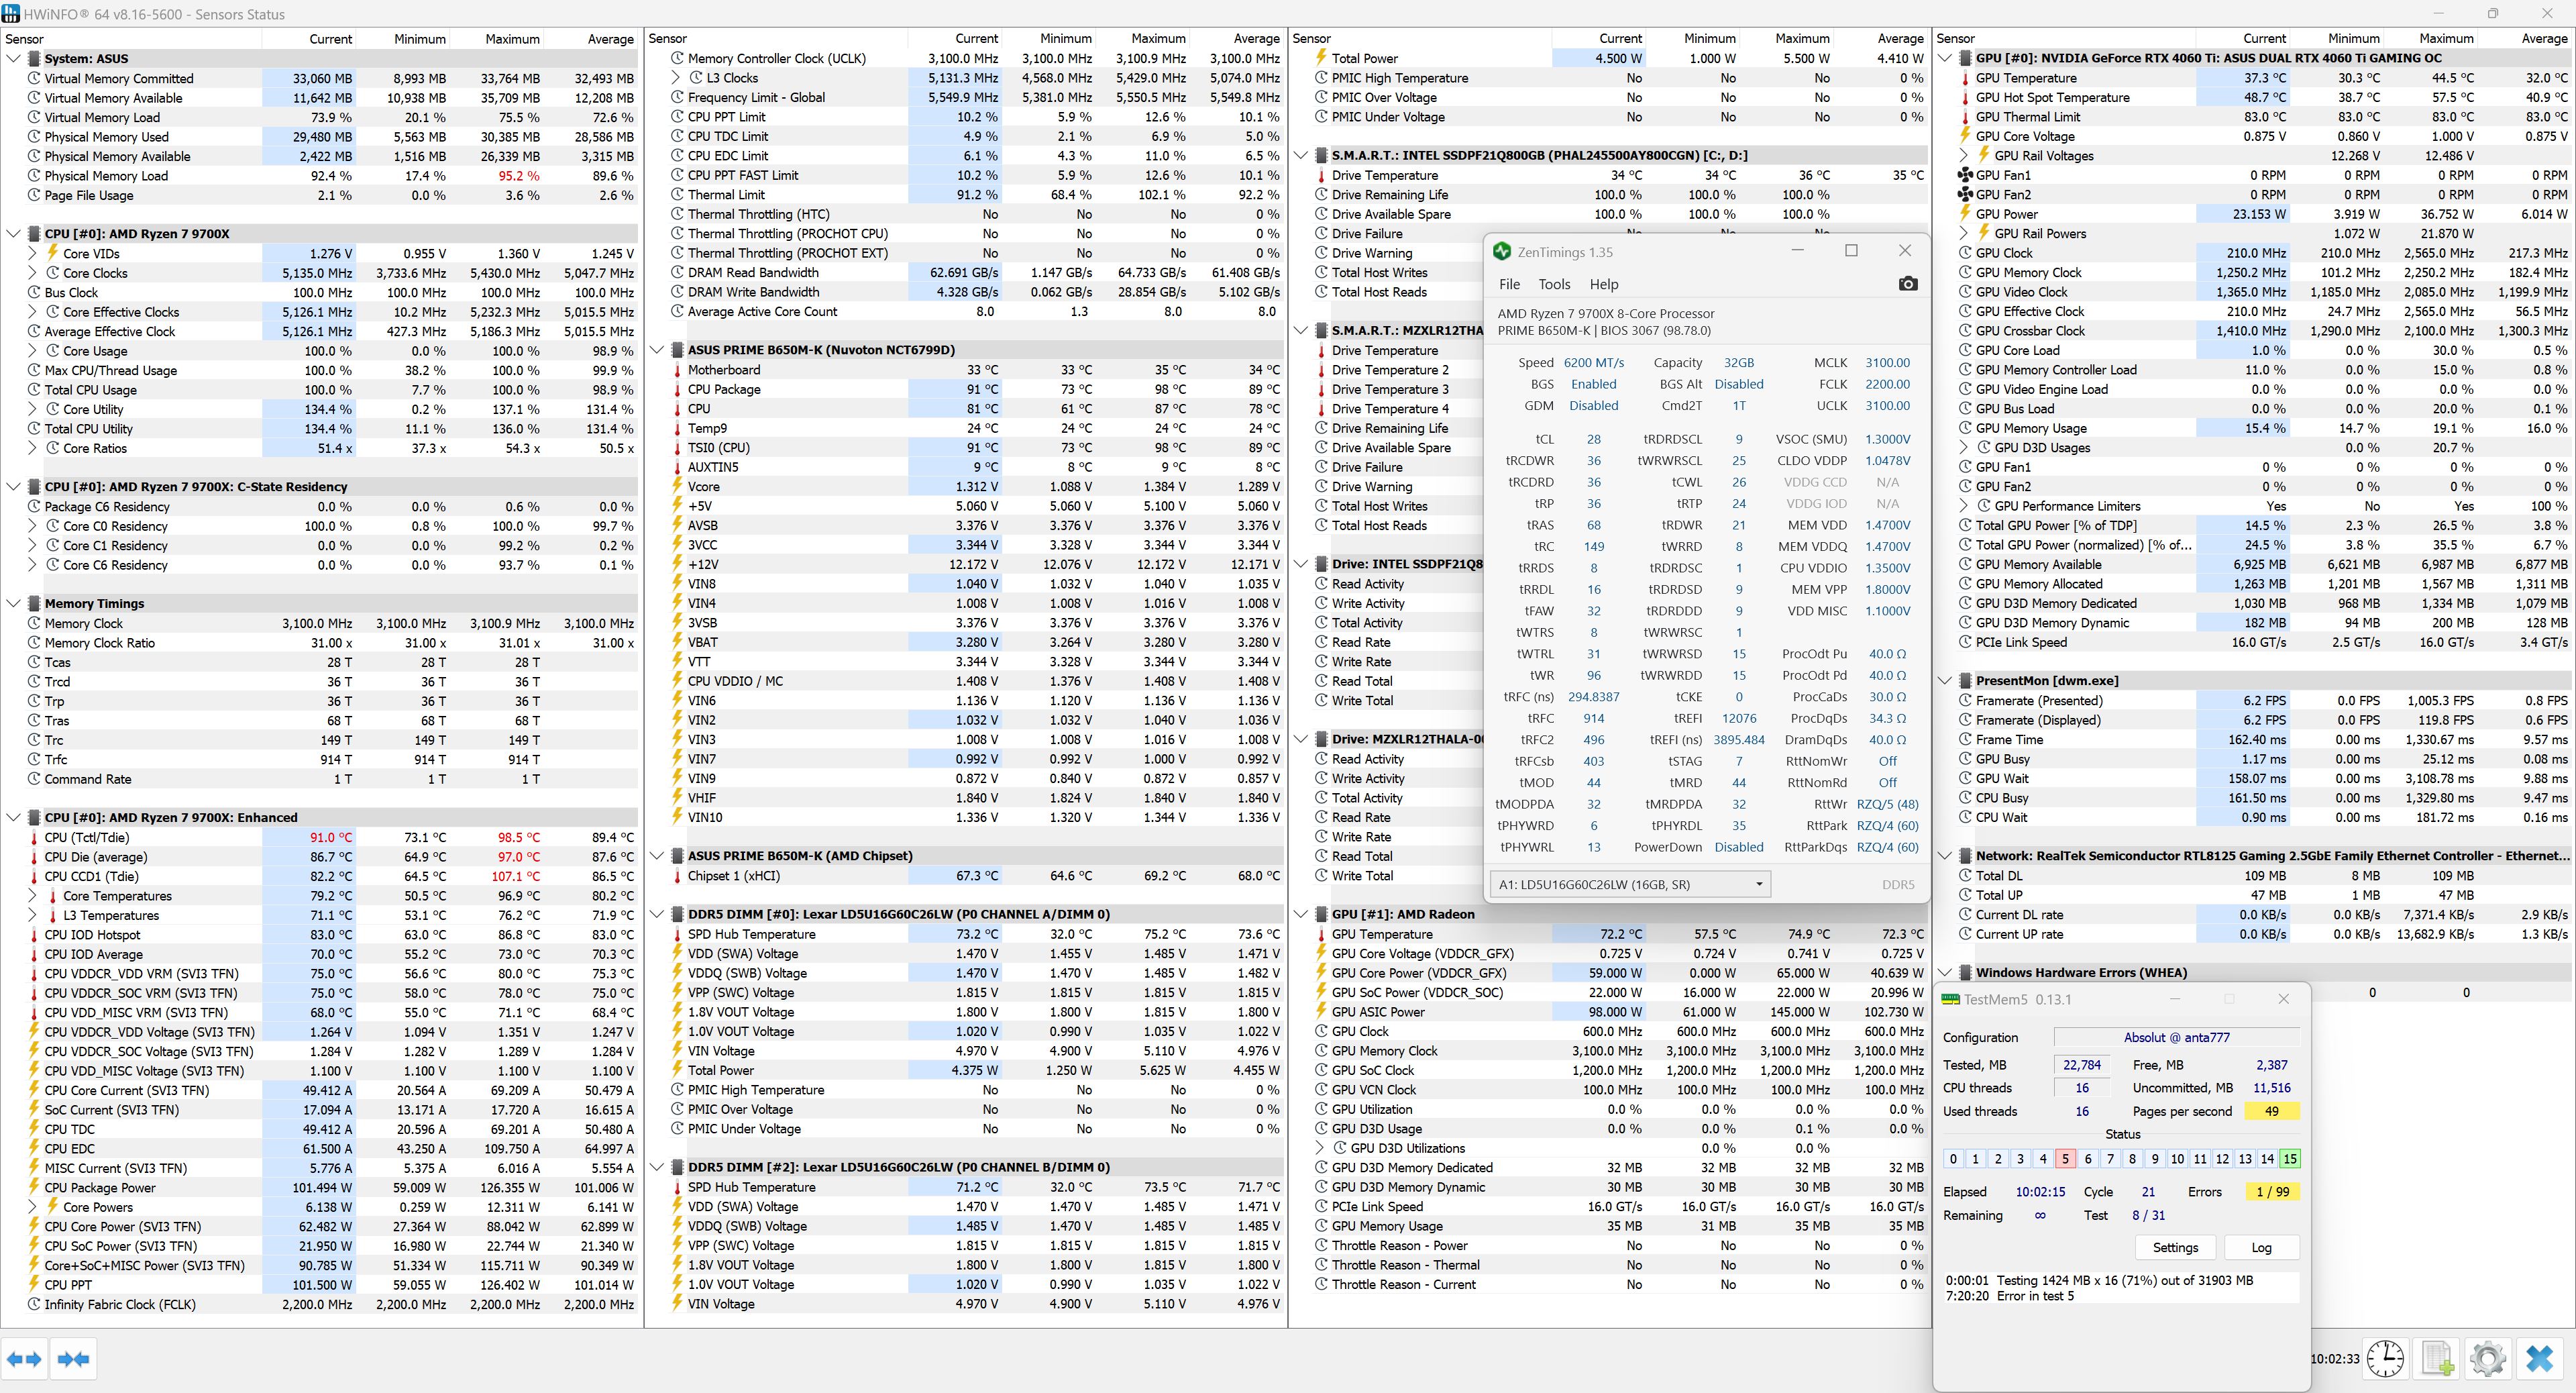
Task: Select thread 5 status box in TestMem5
Action: point(2065,1159)
